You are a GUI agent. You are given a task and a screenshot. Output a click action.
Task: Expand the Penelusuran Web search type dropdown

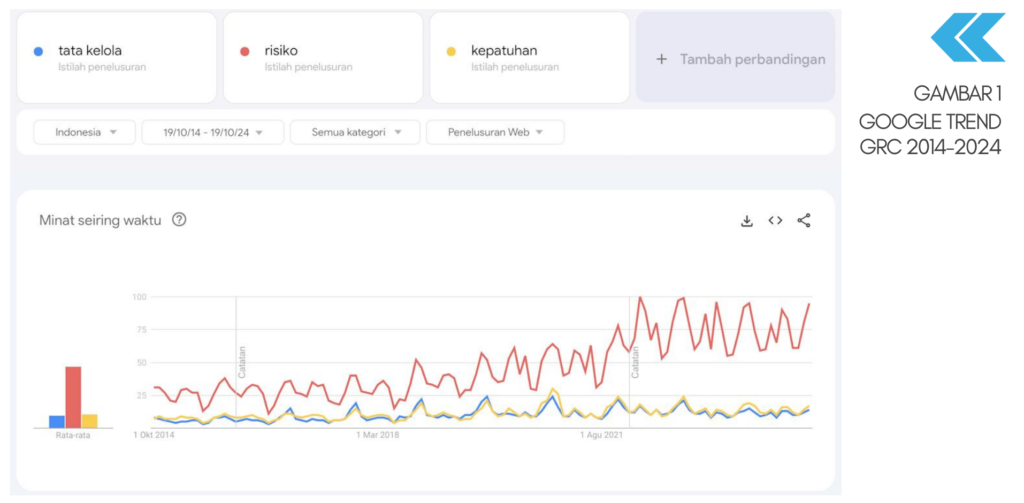(x=495, y=132)
